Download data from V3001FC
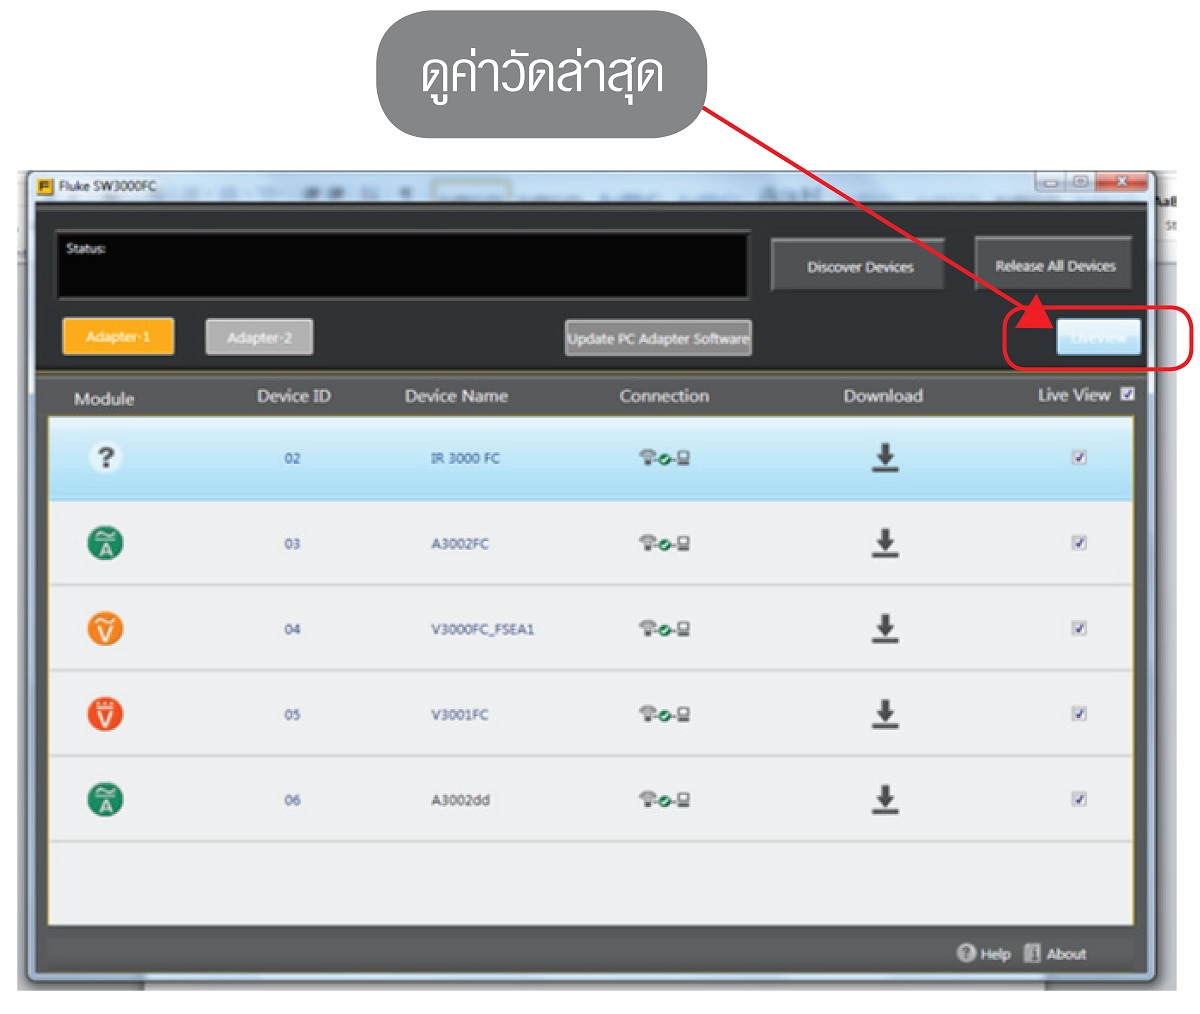 coord(884,714)
